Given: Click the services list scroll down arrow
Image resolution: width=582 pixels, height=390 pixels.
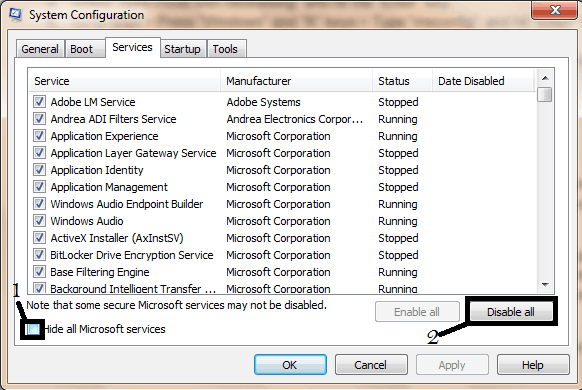Looking at the screenshot, I should coord(545,285).
